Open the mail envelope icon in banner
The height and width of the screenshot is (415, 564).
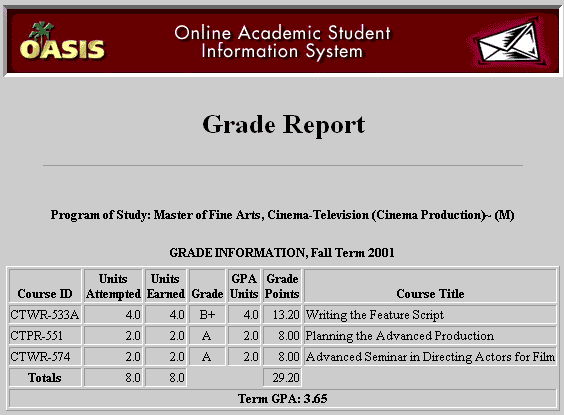click(x=508, y=42)
